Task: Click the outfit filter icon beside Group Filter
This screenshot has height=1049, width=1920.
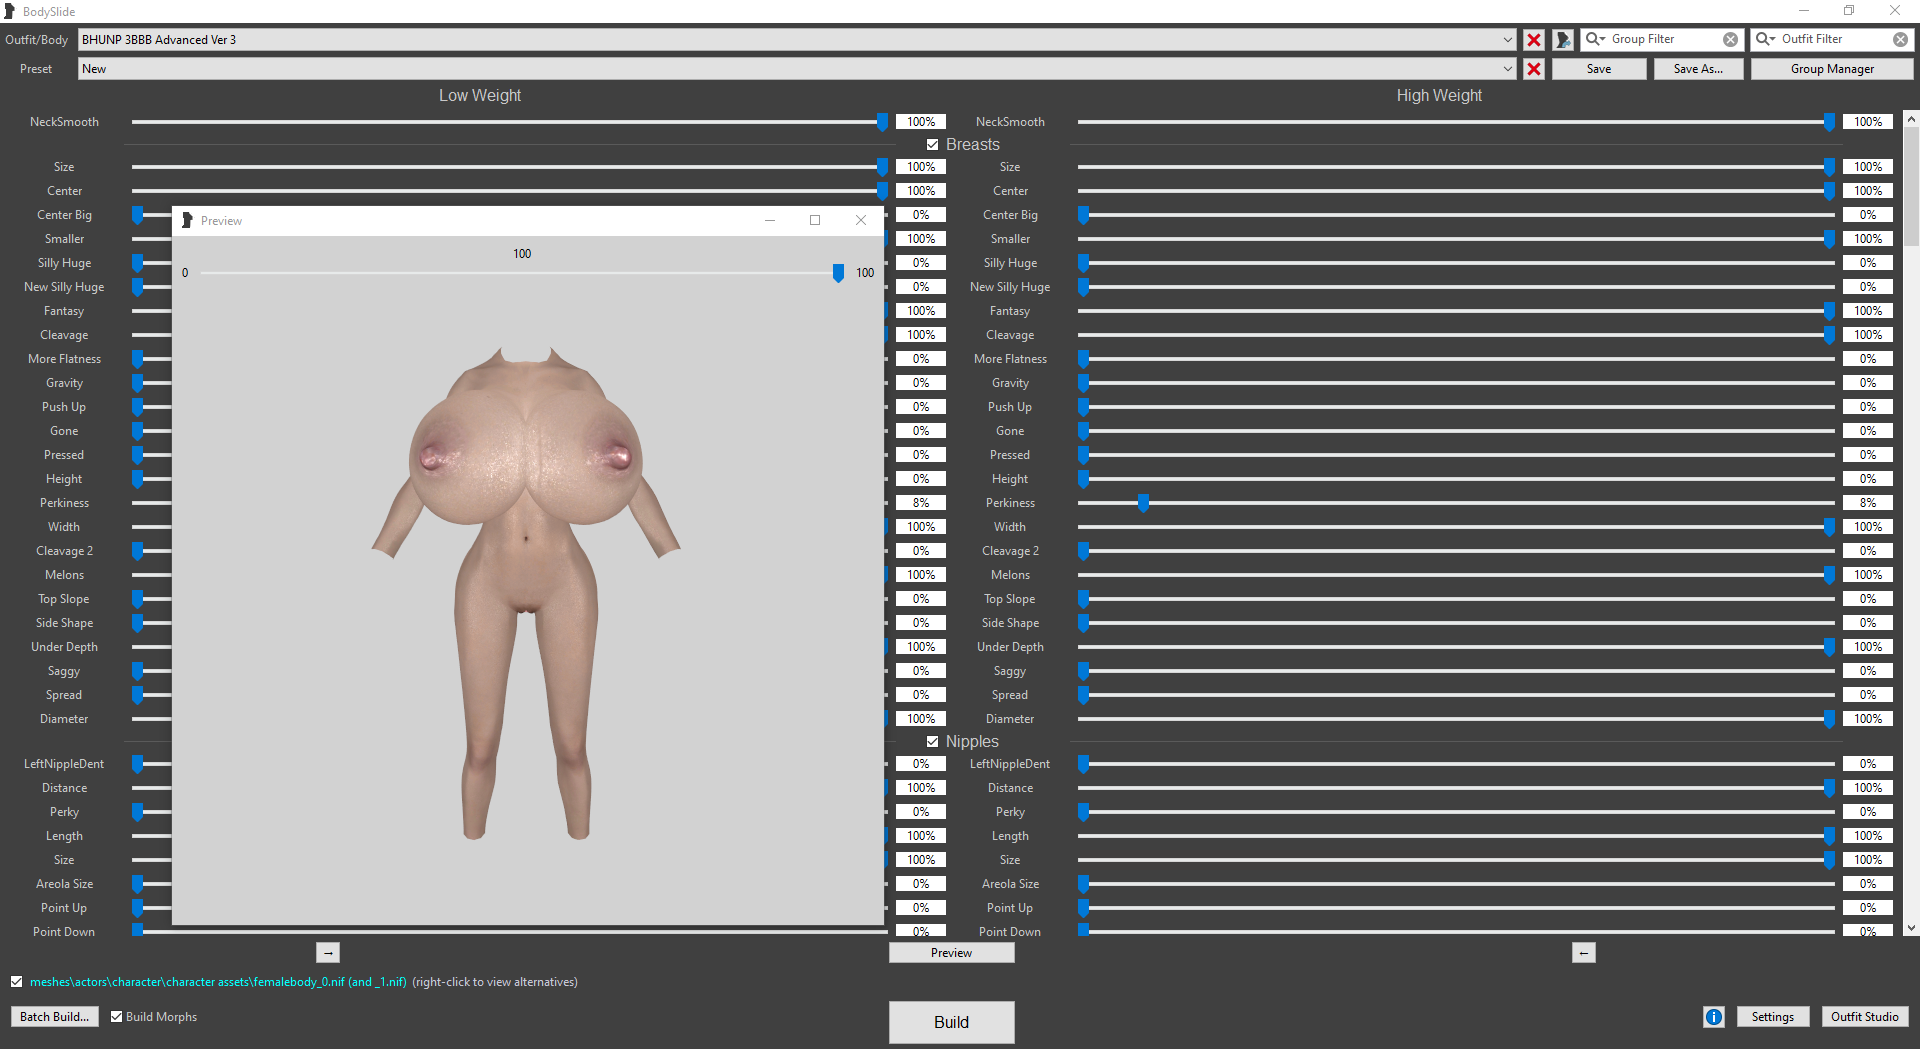Action: [x=1563, y=40]
